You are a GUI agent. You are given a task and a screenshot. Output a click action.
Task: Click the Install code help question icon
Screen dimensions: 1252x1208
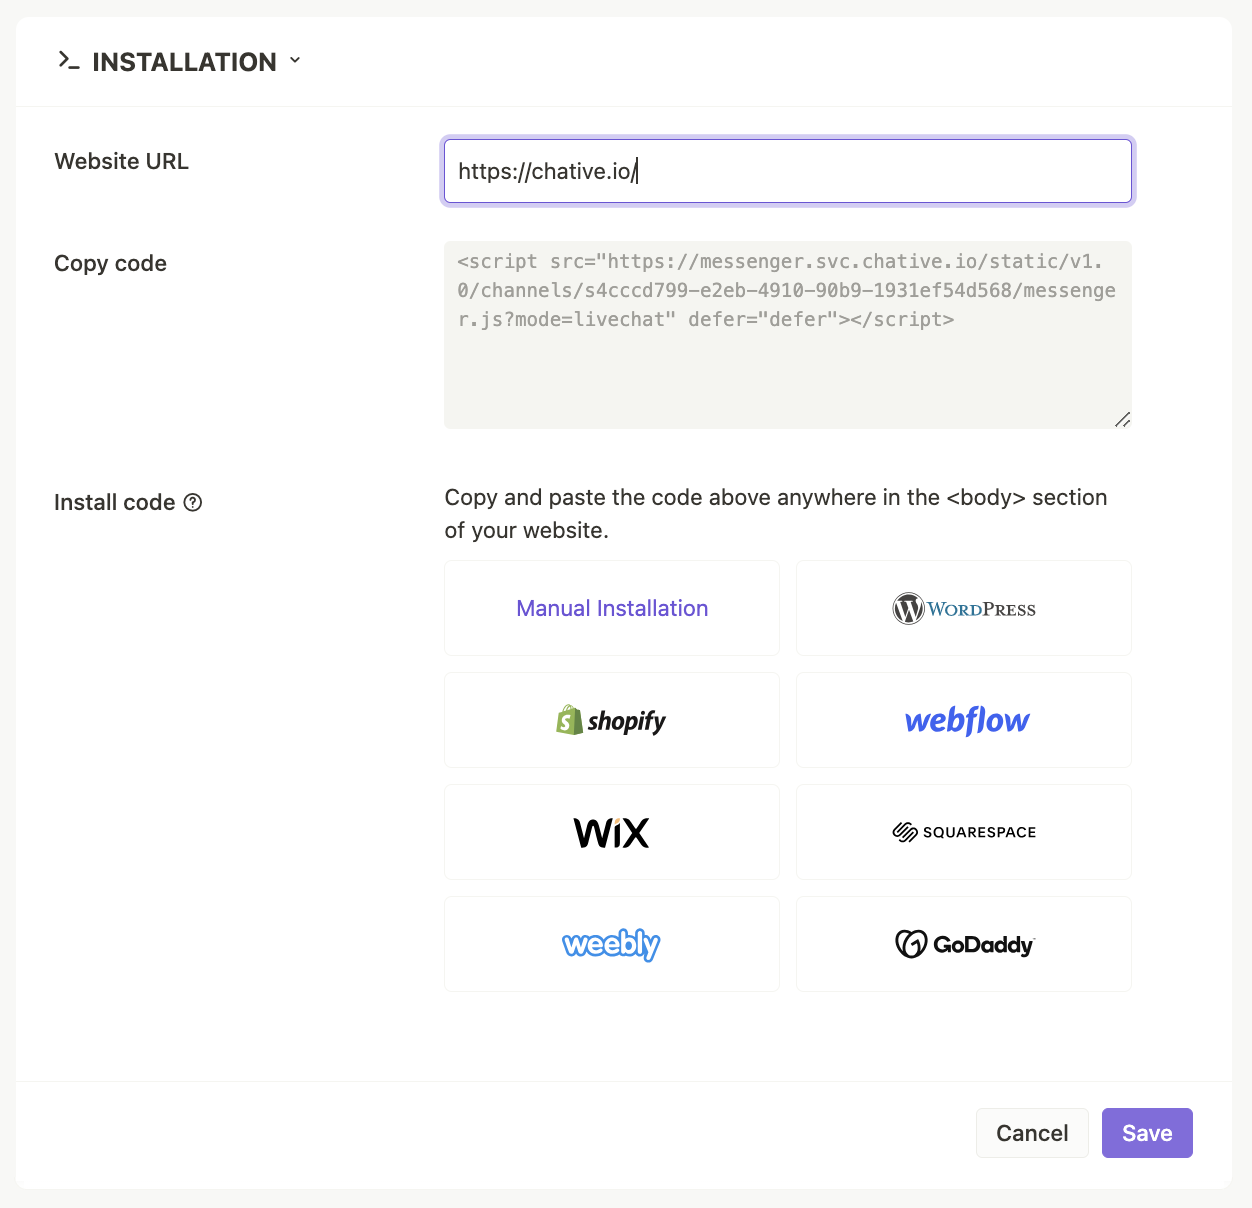193,503
